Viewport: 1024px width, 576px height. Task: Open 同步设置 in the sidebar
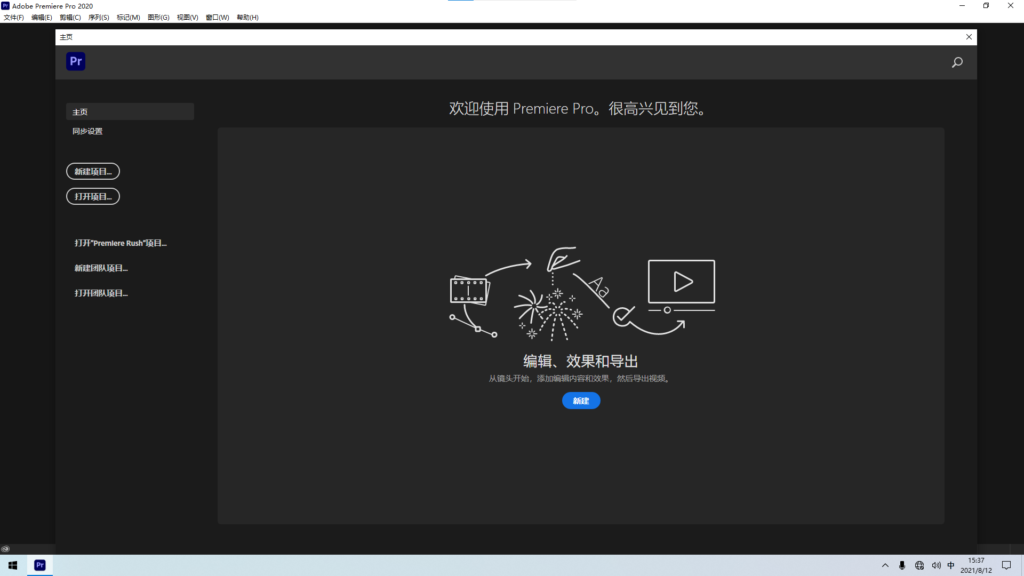click(88, 131)
